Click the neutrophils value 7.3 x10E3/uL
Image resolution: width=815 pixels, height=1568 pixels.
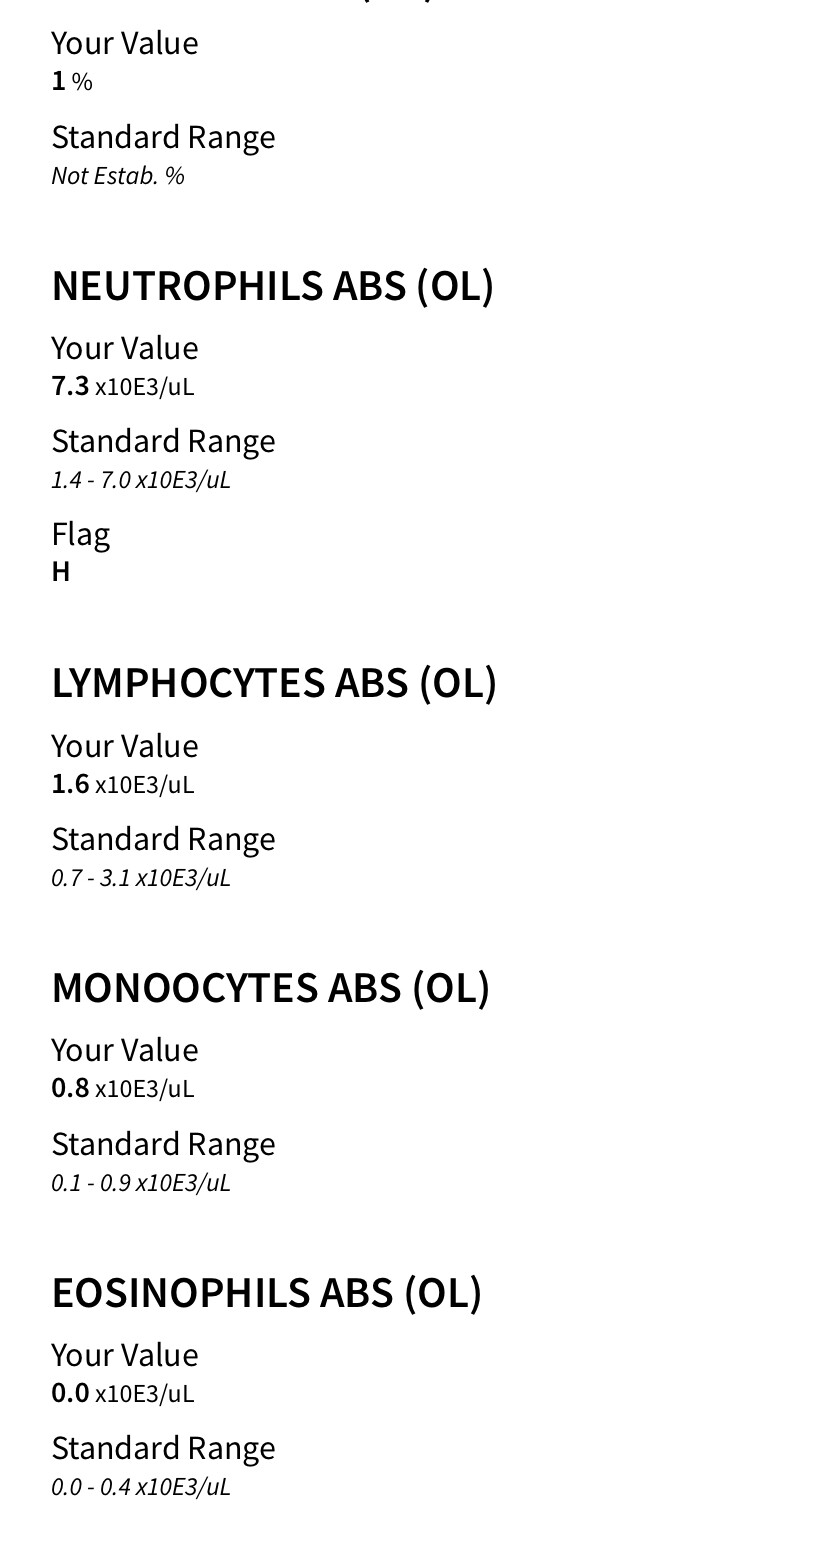tap(122, 386)
